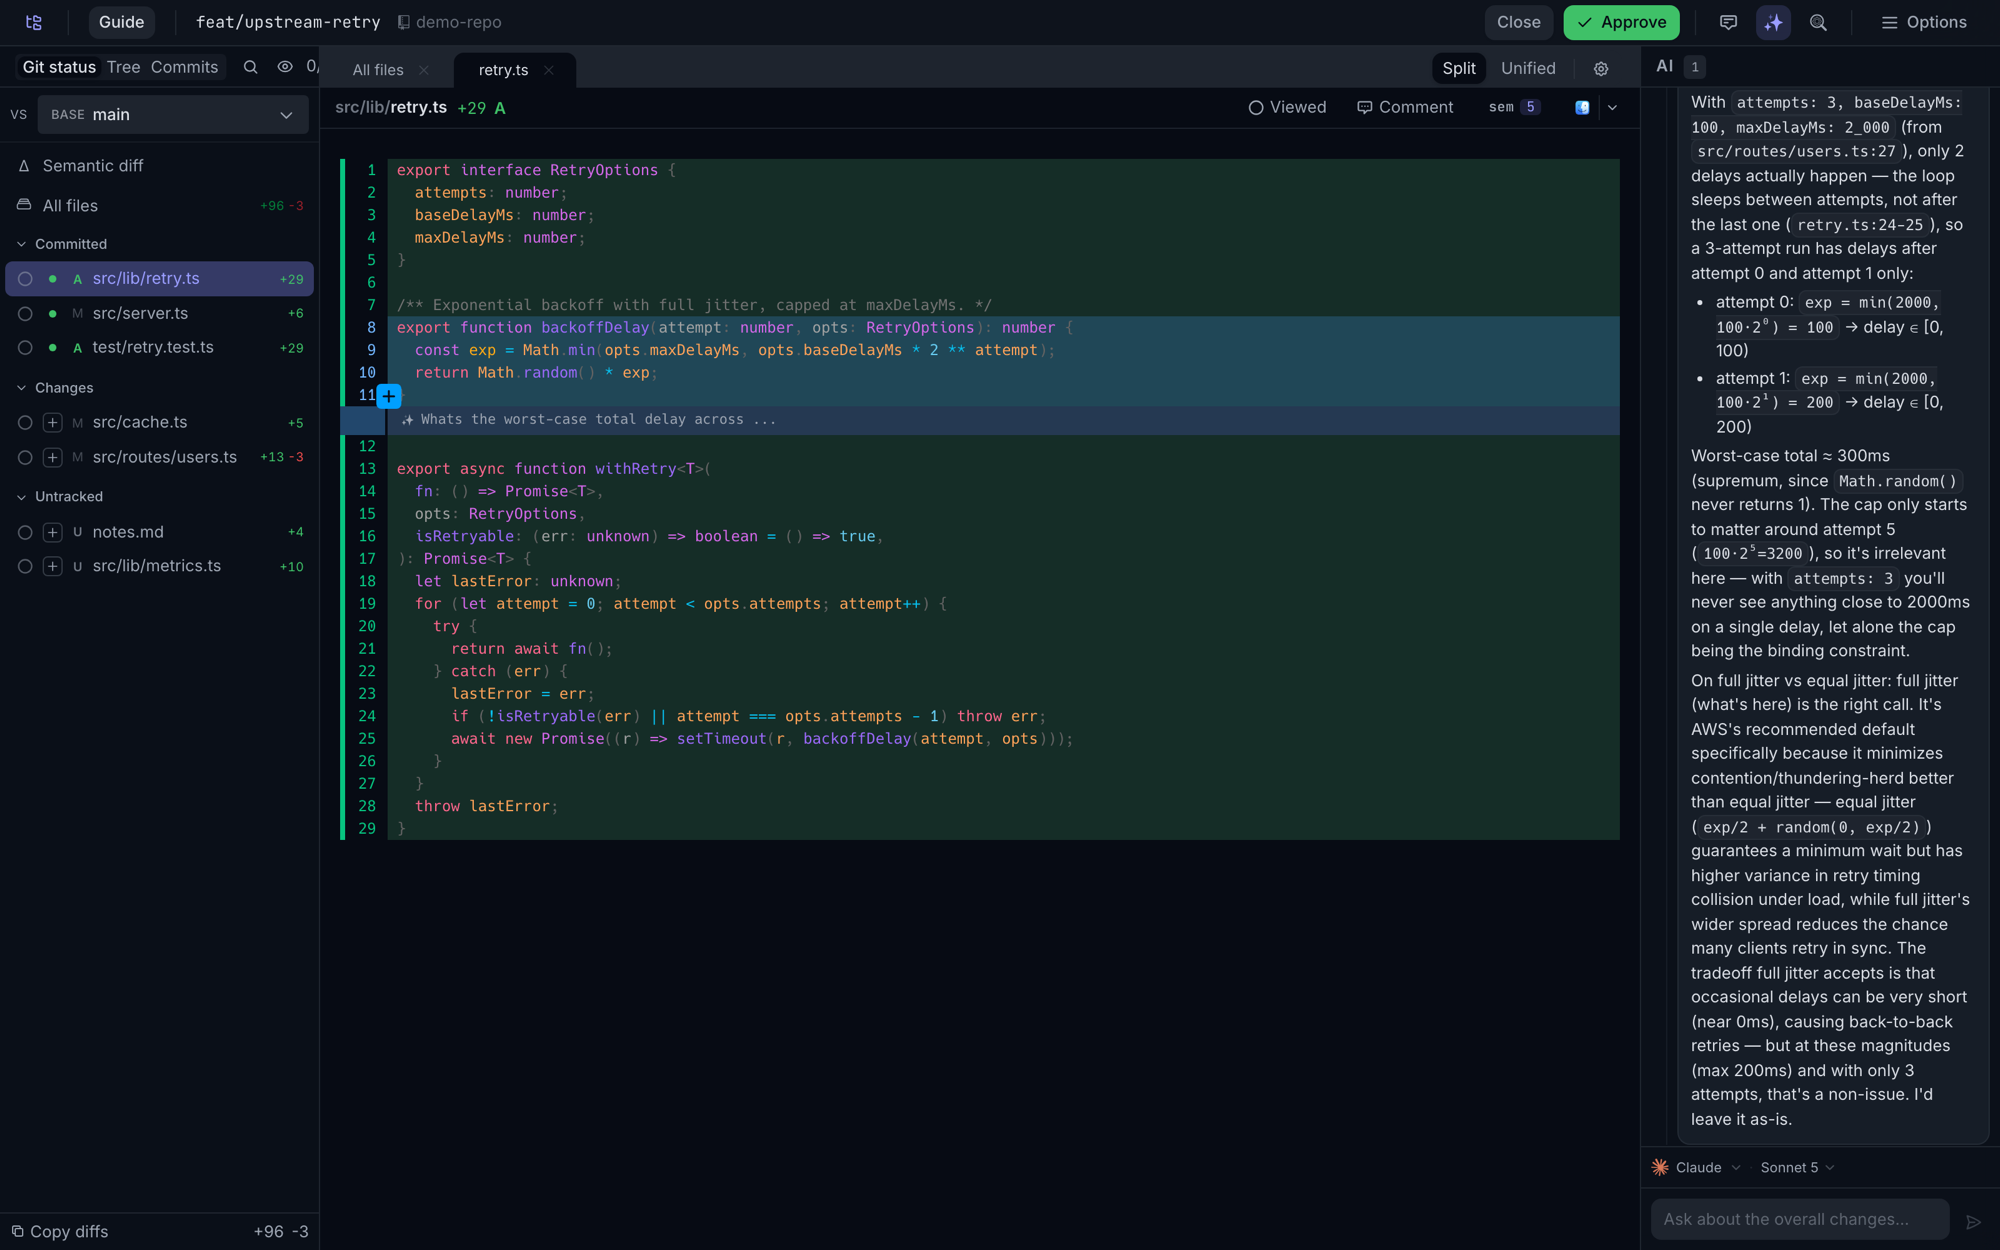
Task: Click the Close button
Action: tap(1518, 22)
